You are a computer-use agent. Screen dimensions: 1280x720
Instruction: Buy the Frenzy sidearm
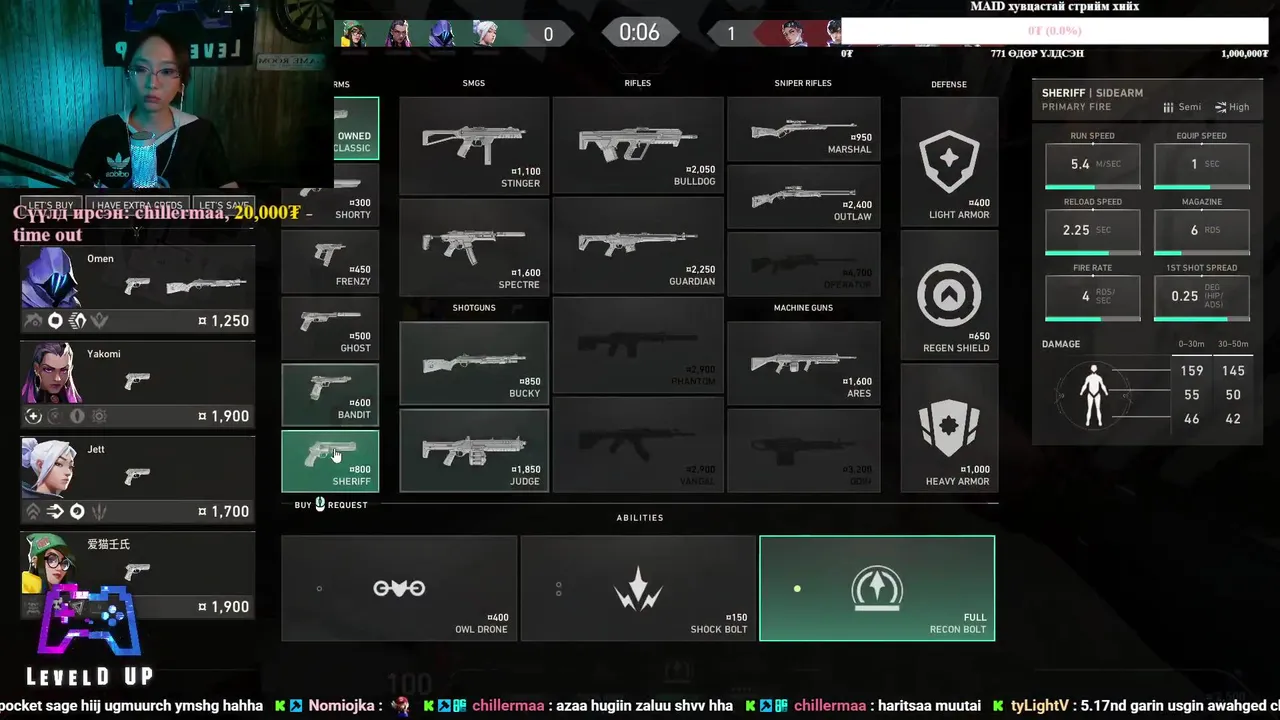coord(330,261)
